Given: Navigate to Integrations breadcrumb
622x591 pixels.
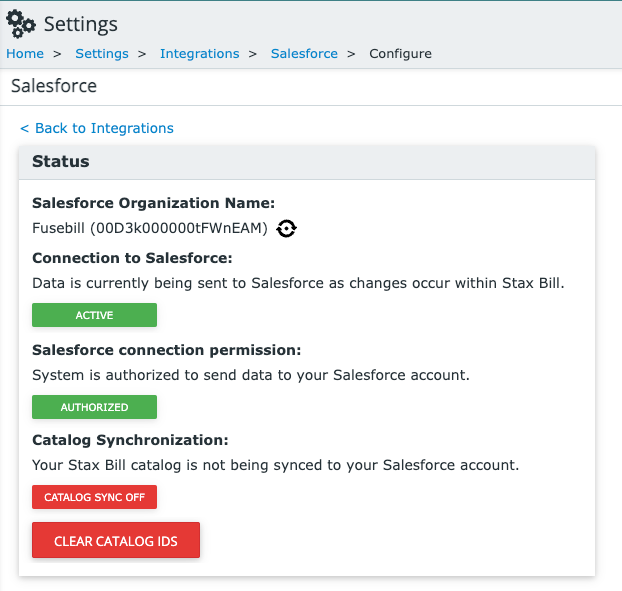Looking at the screenshot, I should click(200, 54).
